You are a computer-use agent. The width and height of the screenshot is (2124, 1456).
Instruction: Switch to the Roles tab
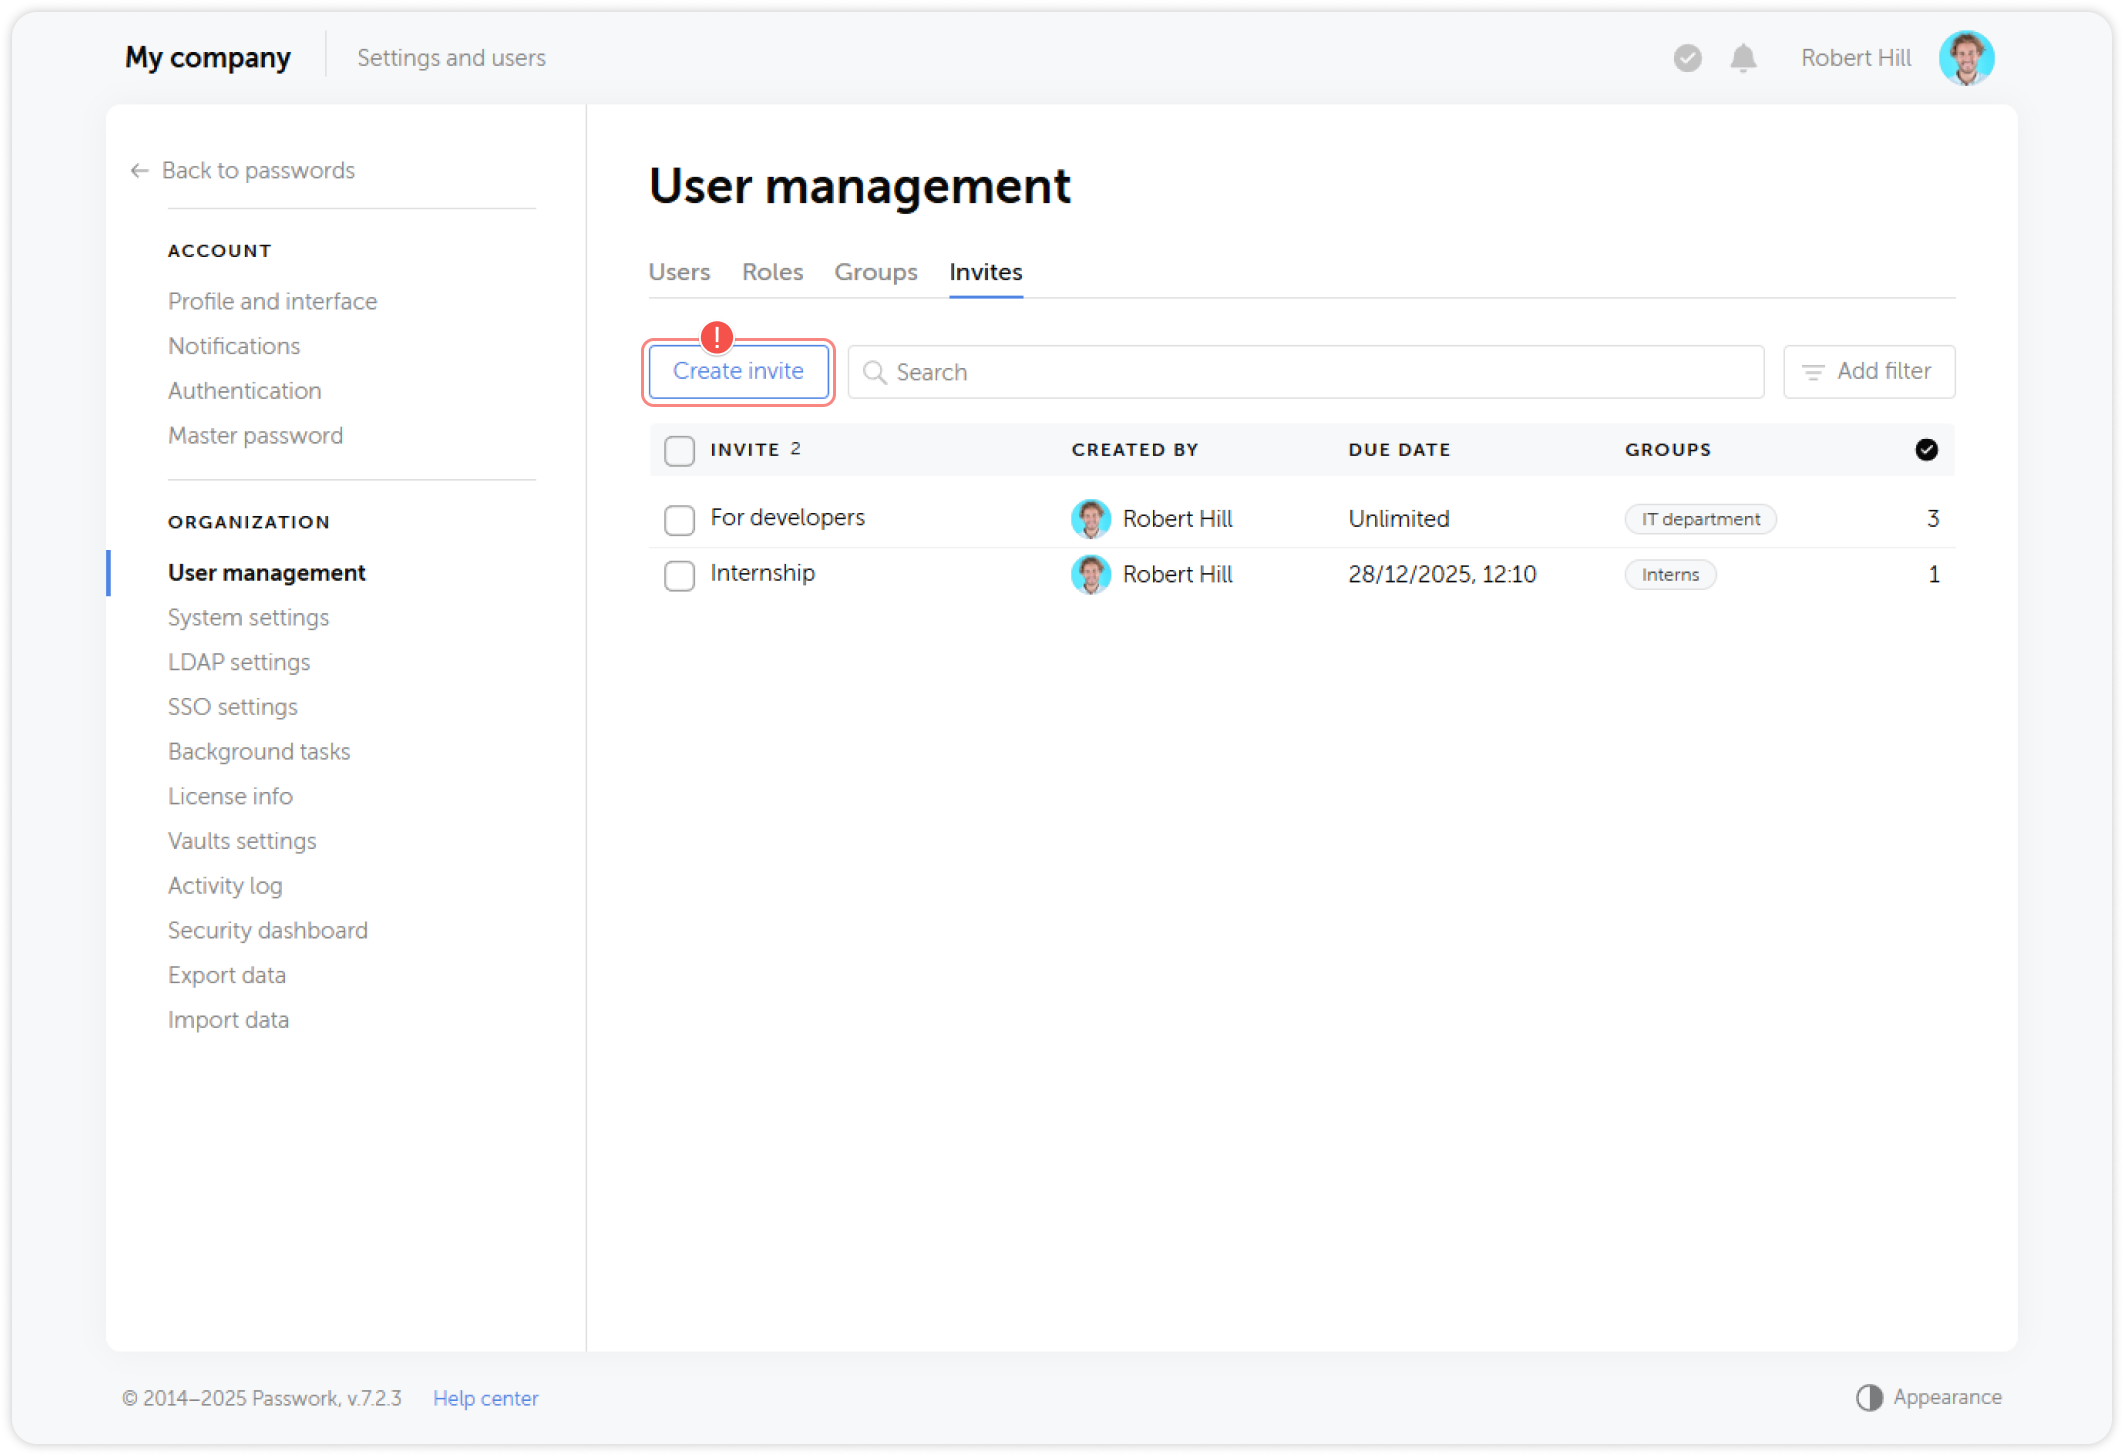click(771, 271)
